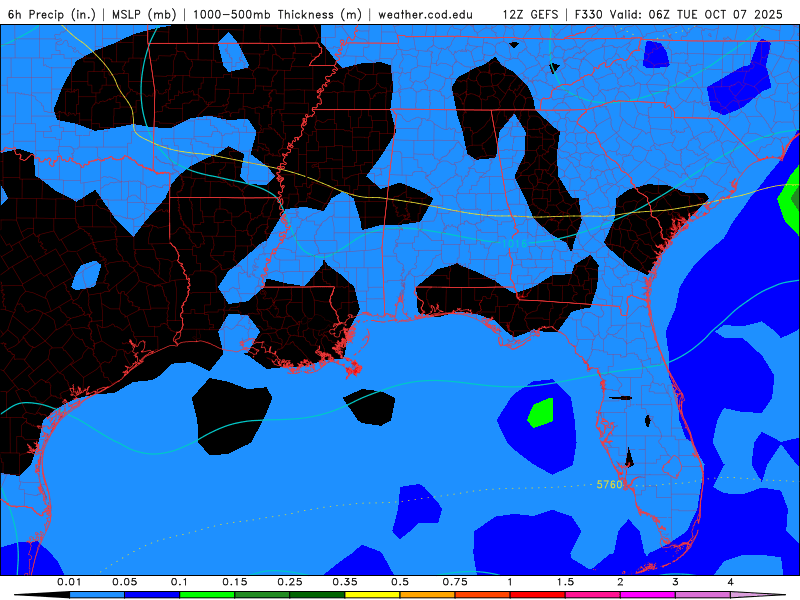Click the '4' legend value
This screenshot has height=600, width=800.
pos(731,582)
